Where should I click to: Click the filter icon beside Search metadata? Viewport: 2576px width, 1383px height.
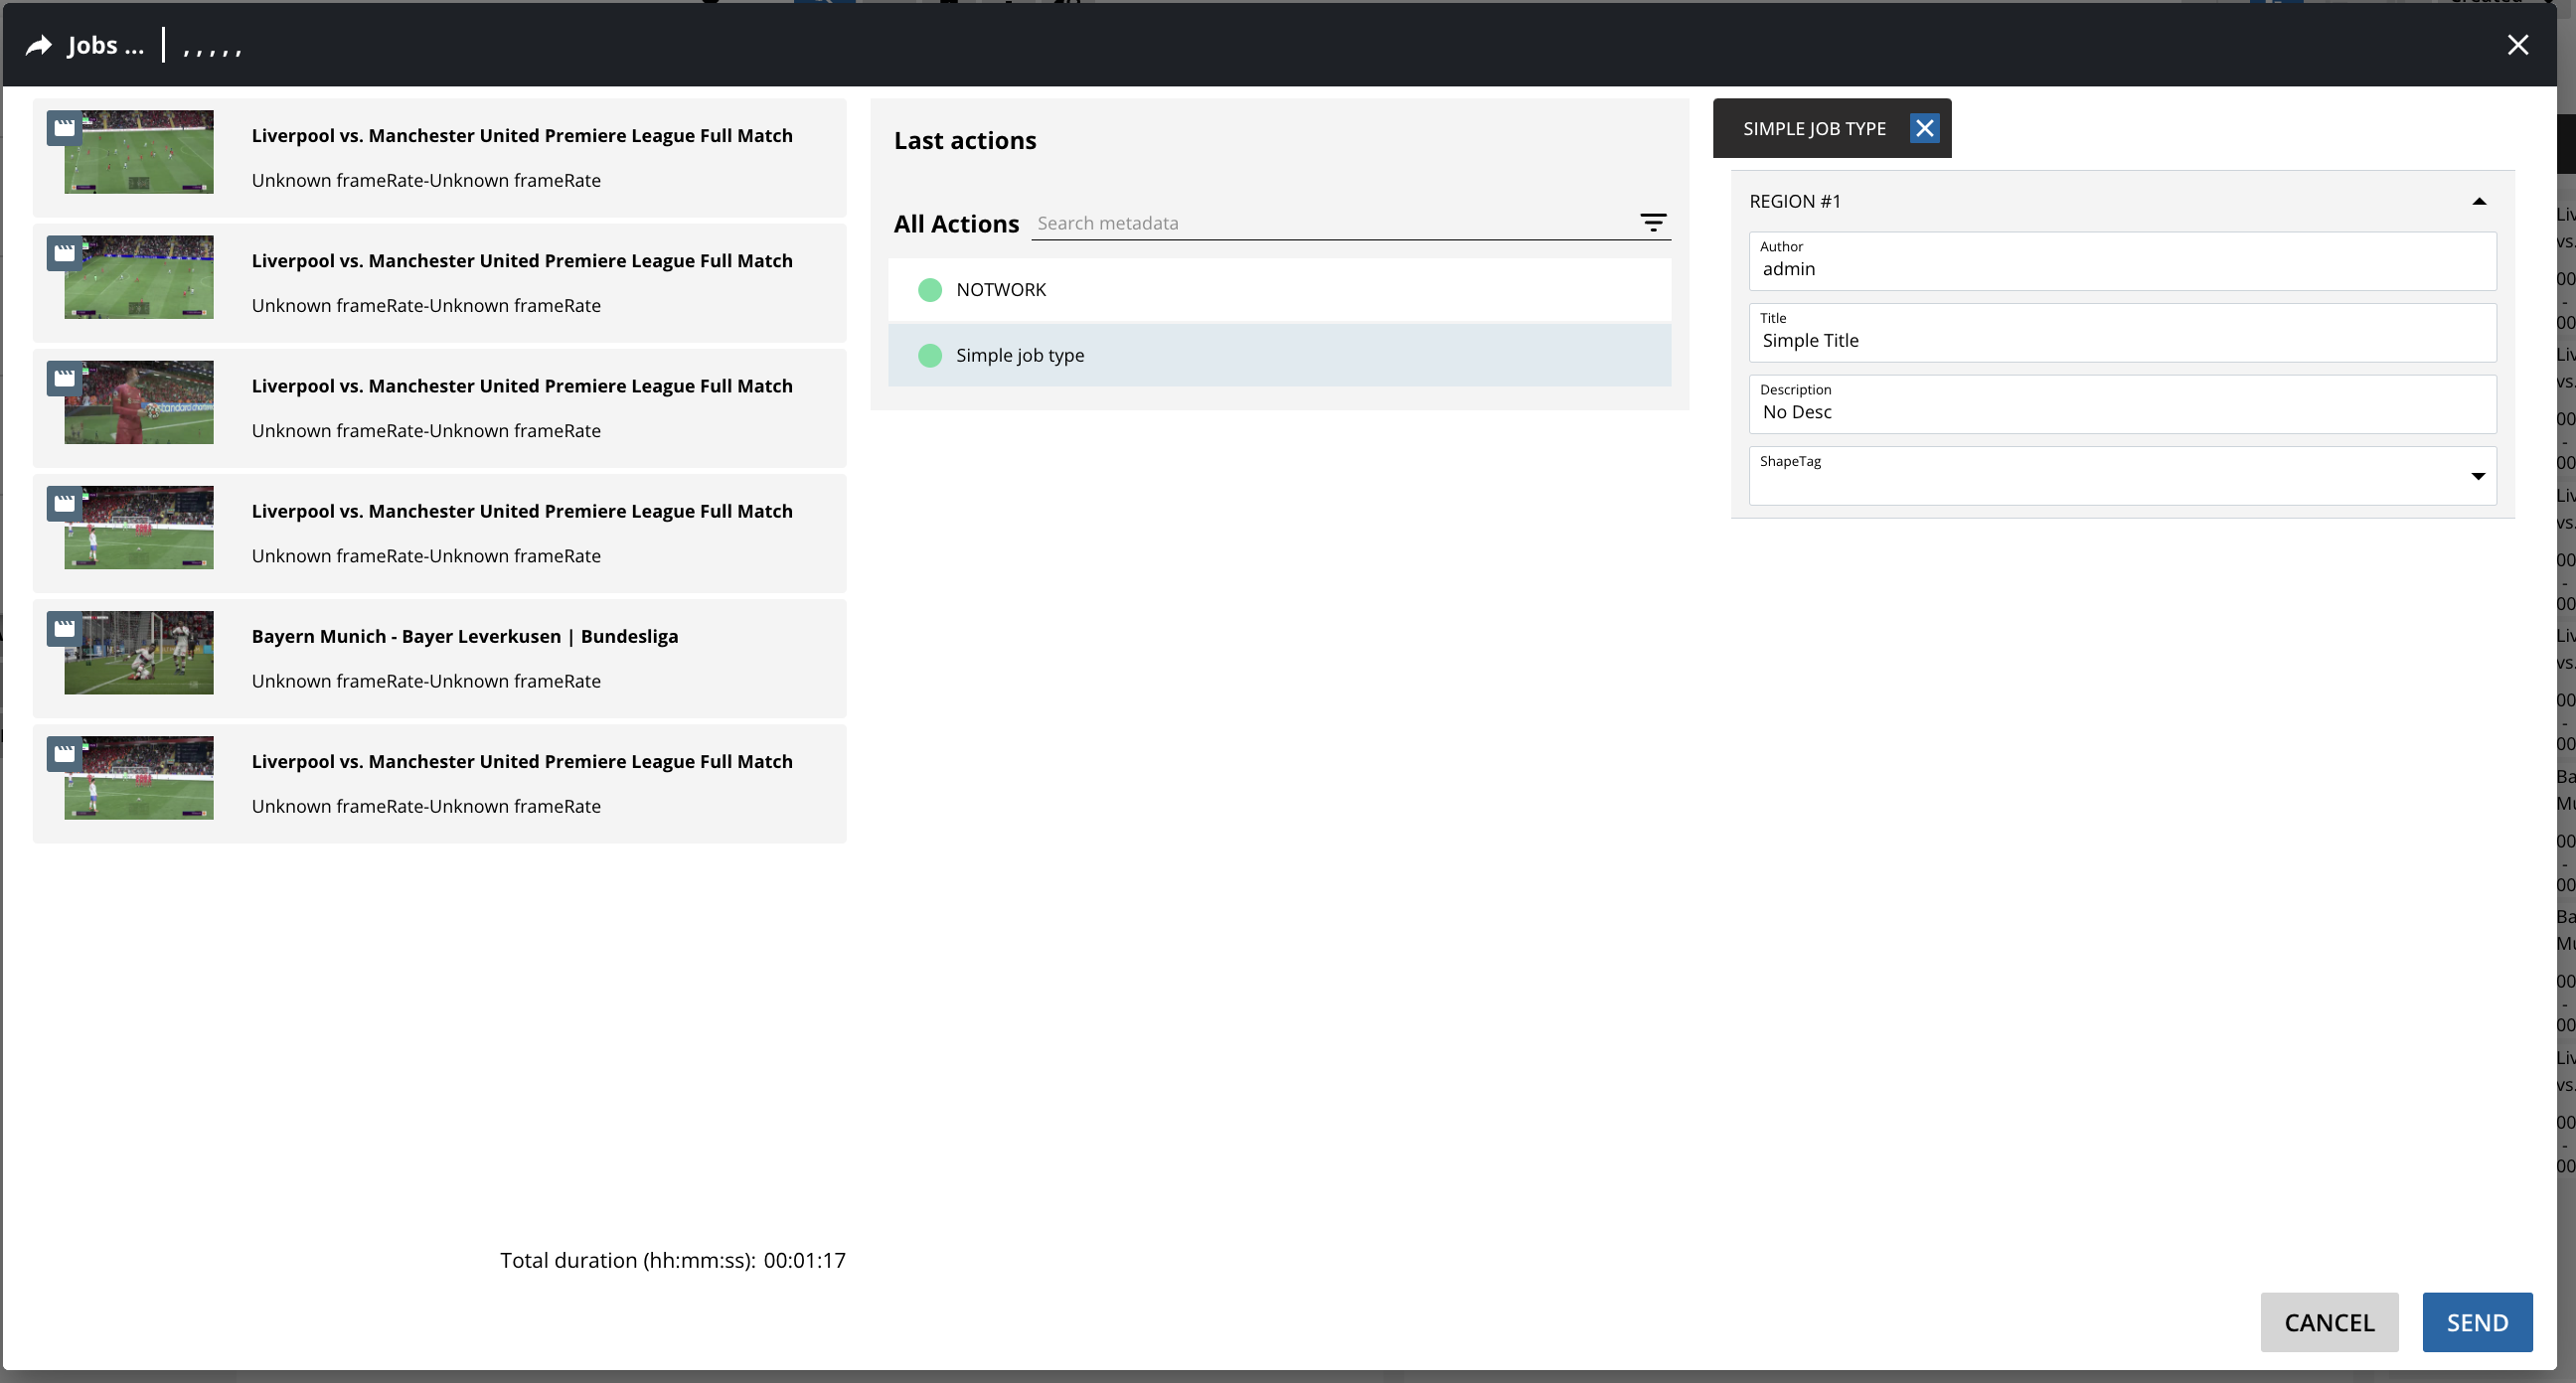pyautogui.click(x=1653, y=223)
